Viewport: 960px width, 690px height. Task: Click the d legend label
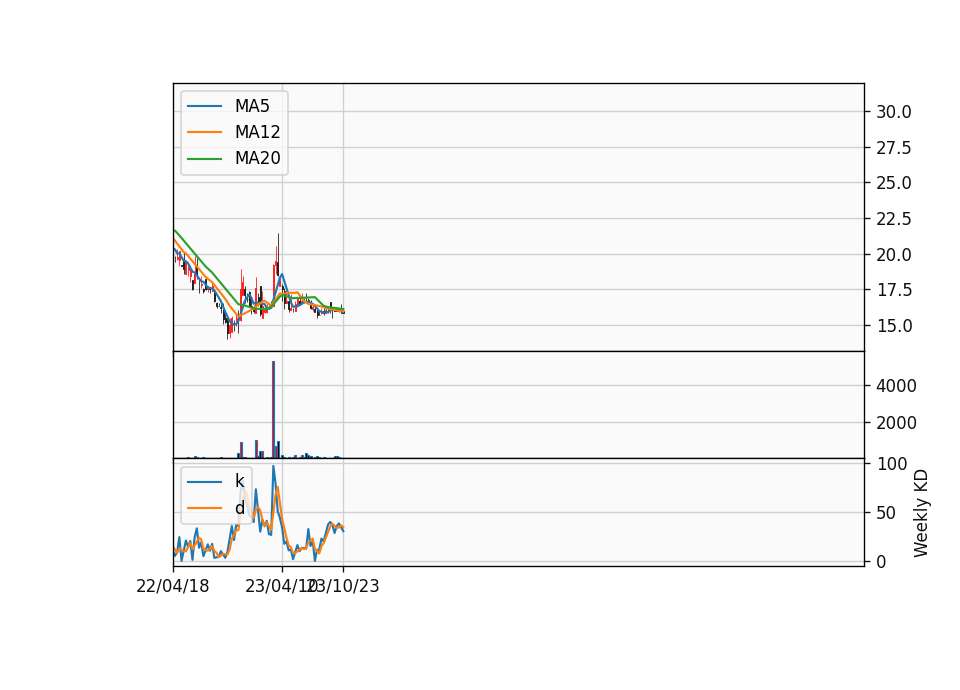tap(239, 508)
